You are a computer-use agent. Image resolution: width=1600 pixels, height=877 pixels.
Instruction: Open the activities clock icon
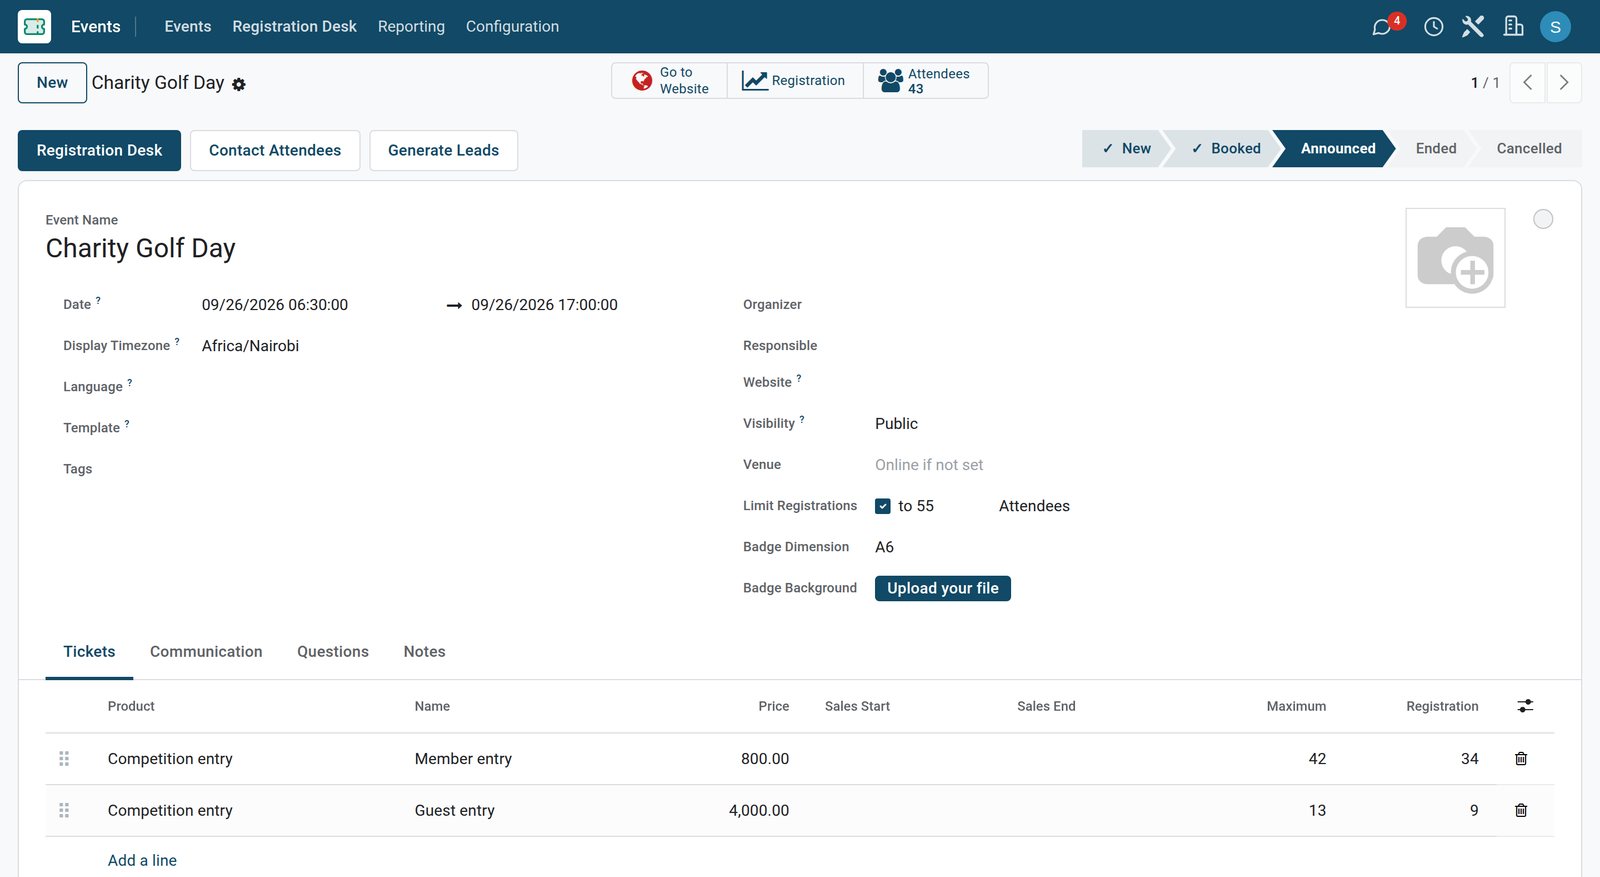point(1433,27)
